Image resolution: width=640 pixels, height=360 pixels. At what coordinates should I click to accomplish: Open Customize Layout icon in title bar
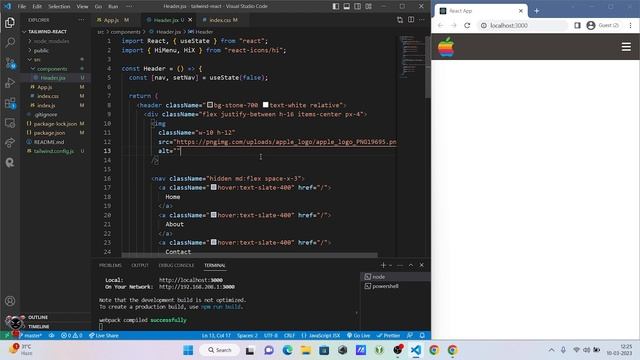point(369,6)
